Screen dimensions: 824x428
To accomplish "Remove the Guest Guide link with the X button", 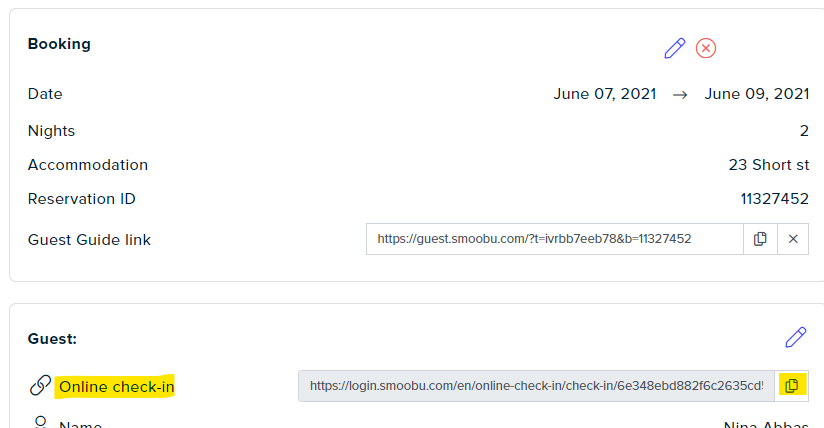I will pos(793,239).
